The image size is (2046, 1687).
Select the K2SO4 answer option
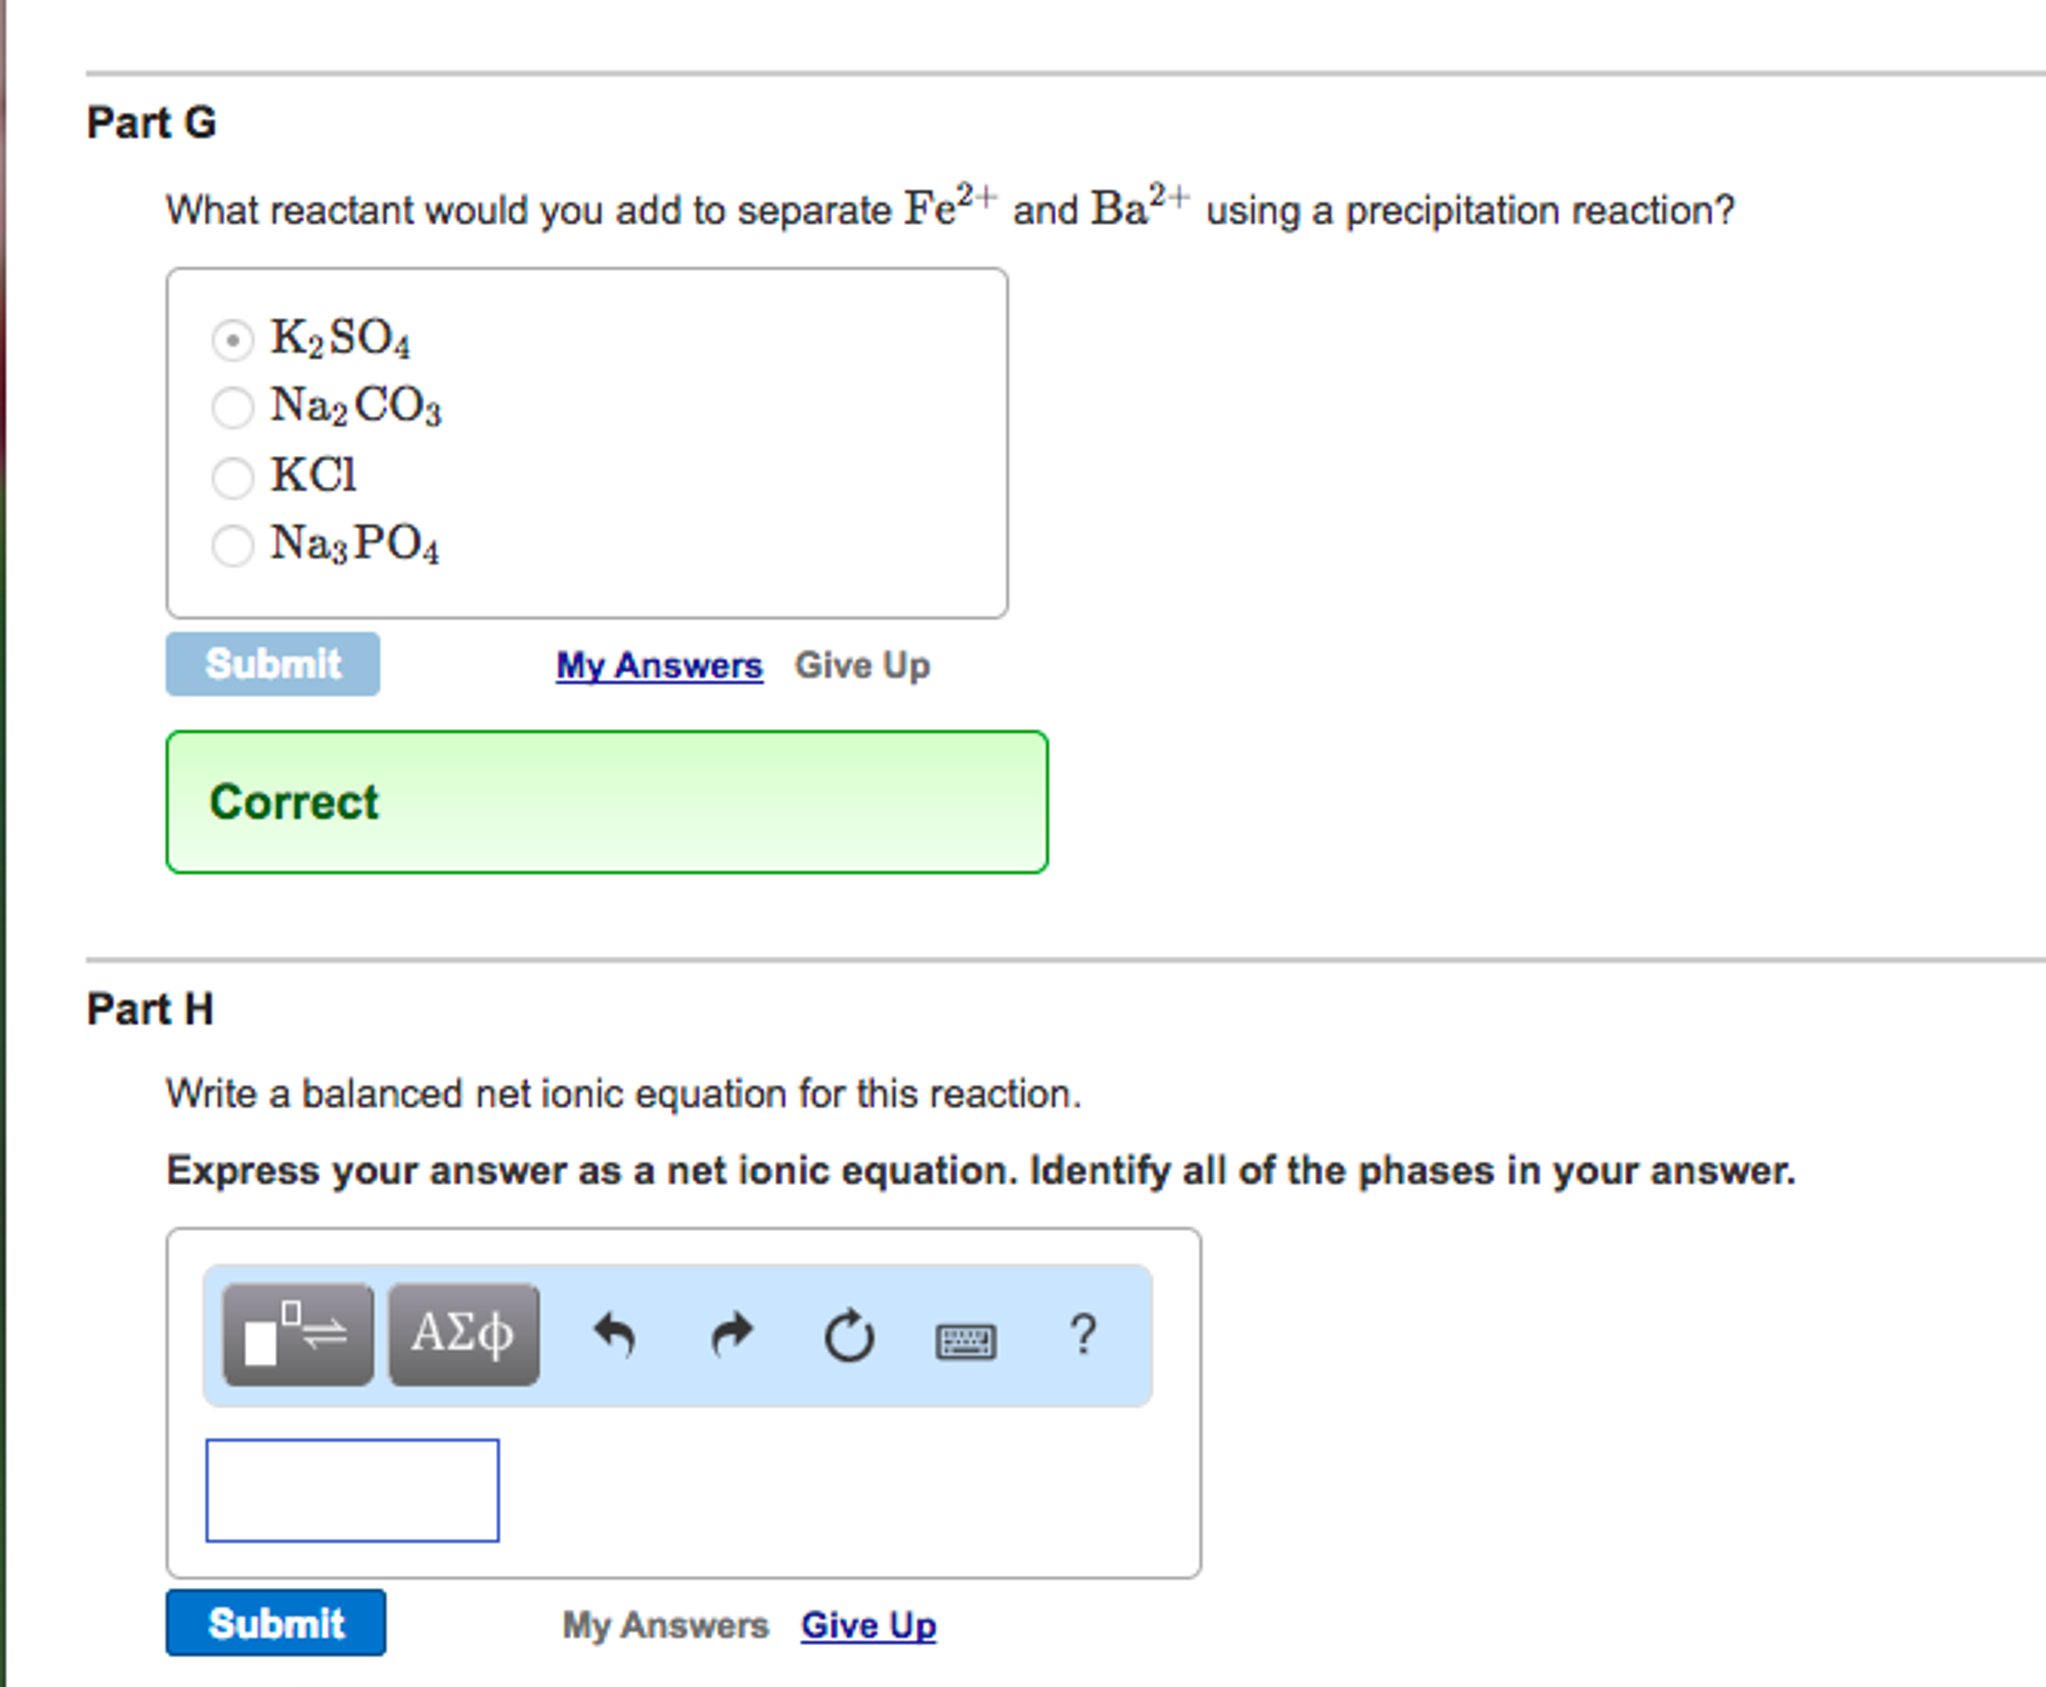(x=233, y=340)
